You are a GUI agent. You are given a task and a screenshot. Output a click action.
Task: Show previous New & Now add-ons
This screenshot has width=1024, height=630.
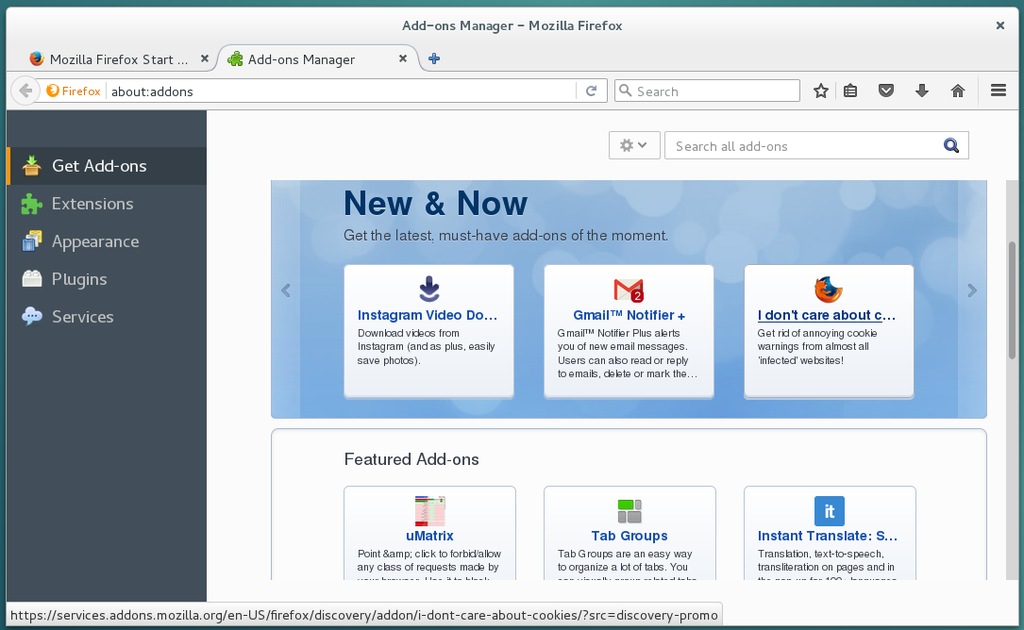285,291
